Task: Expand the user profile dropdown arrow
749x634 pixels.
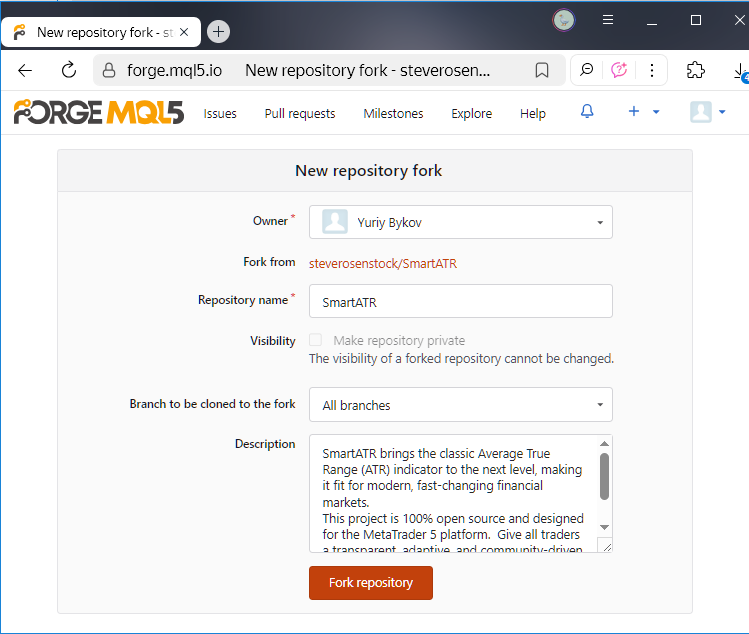Action: [x=722, y=112]
